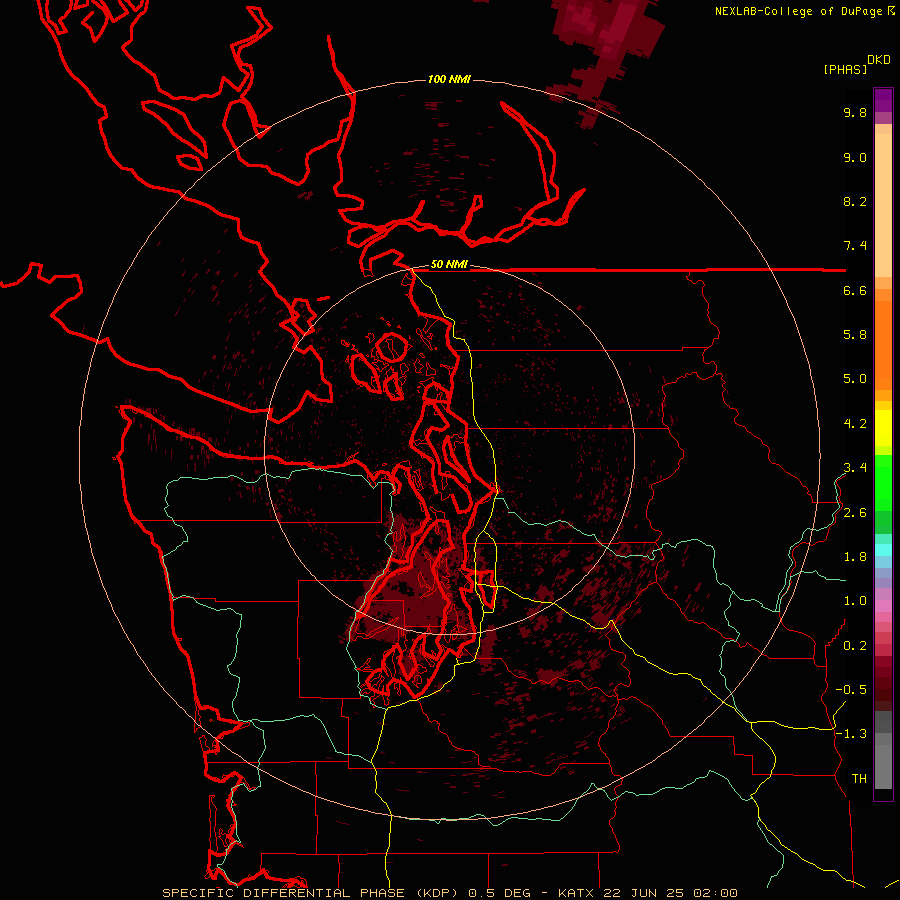The height and width of the screenshot is (900, 900).
Task: Click the TH threshold legend label
Action: click(x=859, y=779)
